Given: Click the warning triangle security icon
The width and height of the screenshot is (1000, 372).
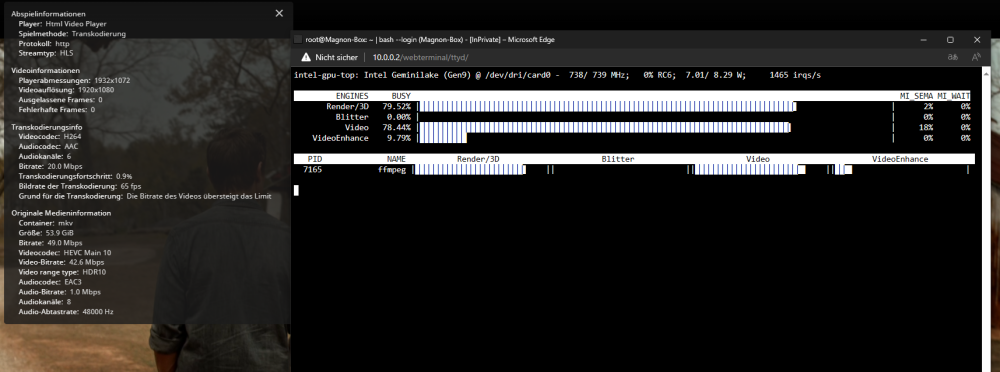Looking at the screenshot, I should pyautogui.click(x=305, y=57).
